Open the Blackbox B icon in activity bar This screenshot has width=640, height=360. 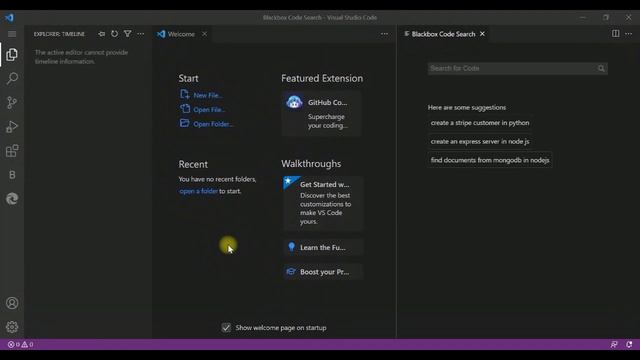[x=12, y=175]
